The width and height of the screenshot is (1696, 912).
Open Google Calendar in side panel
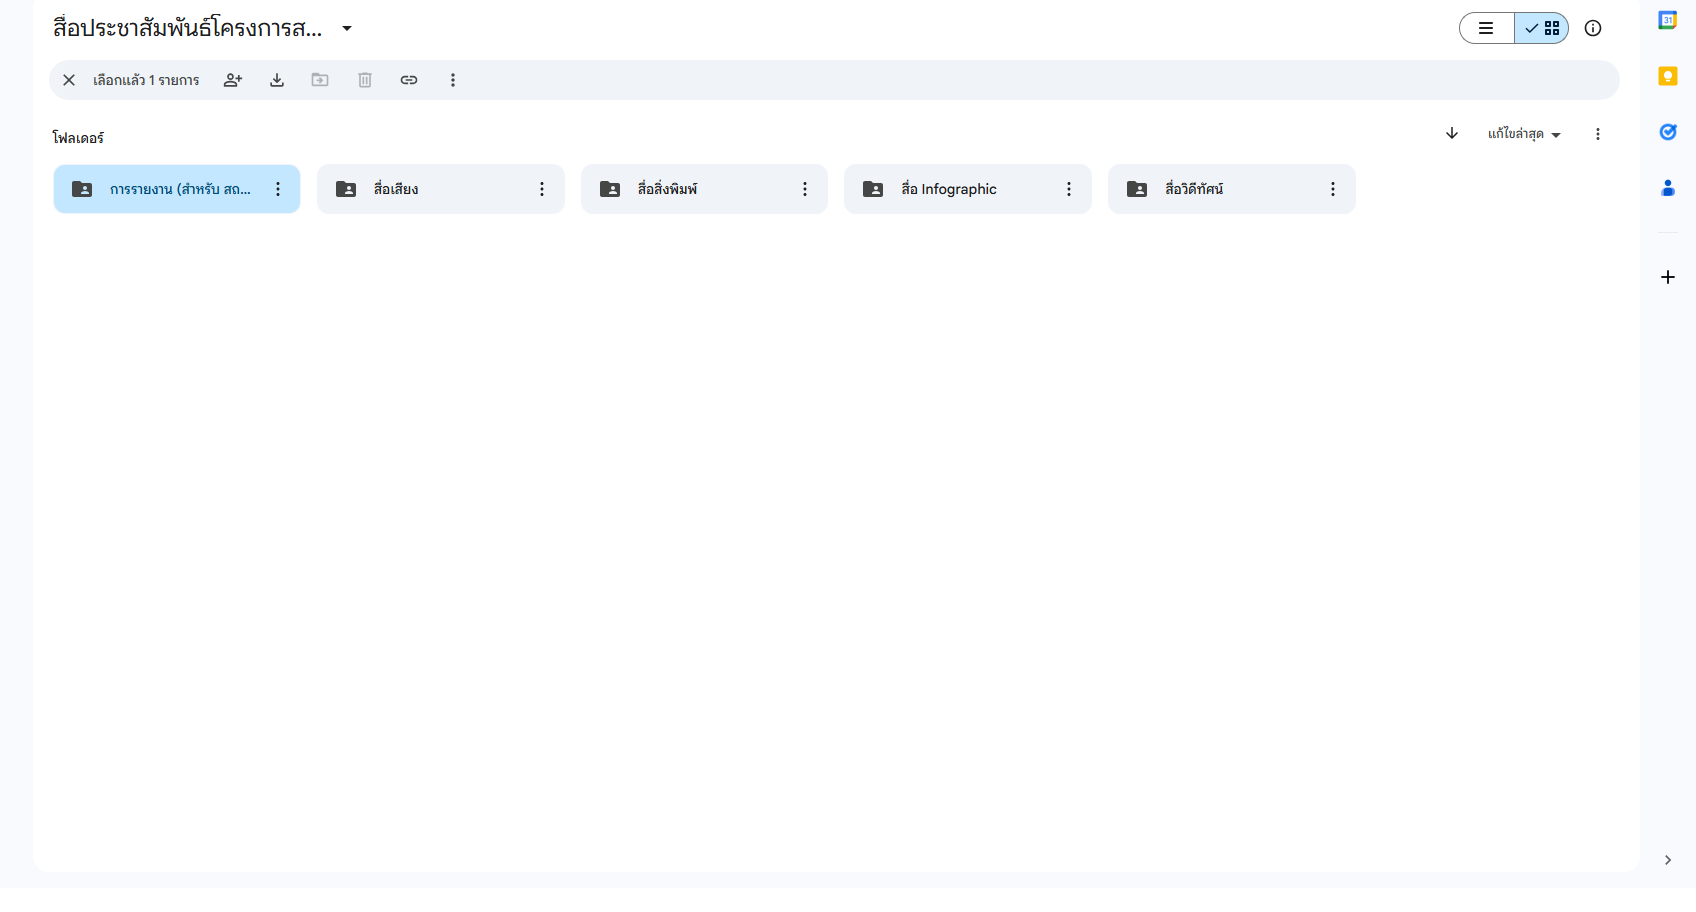click(x=1667, y=20)
